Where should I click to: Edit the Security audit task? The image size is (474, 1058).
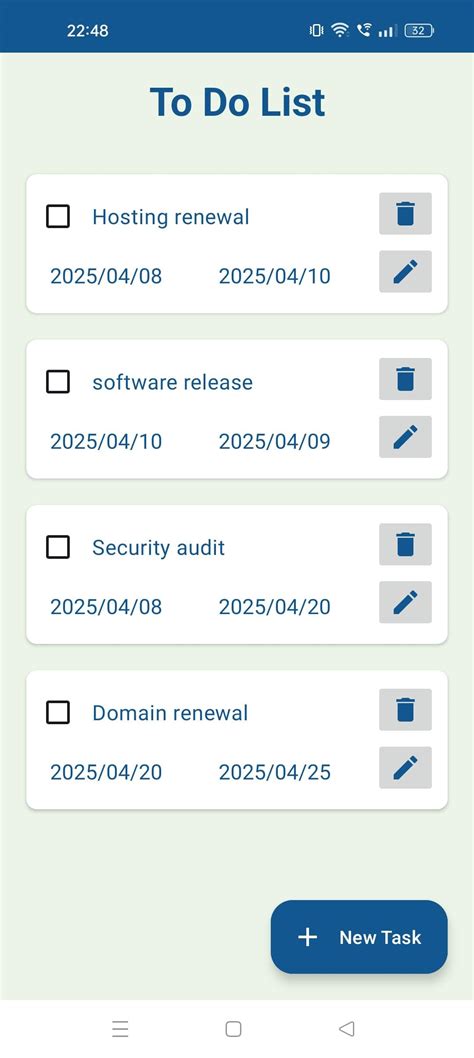click(405, 602)
